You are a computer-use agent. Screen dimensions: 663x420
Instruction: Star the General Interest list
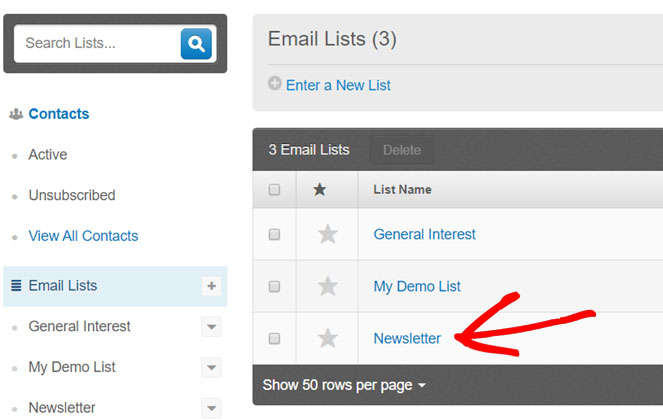[x=327, y=235]
